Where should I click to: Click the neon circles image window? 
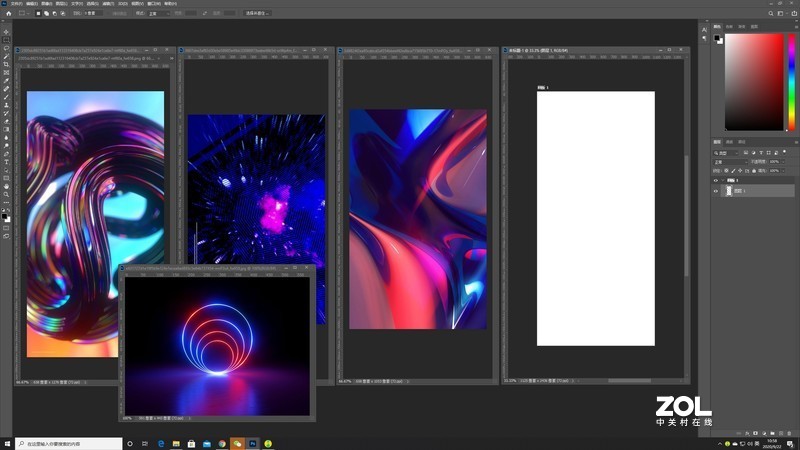pyautogui.click(x=217, y=345)
